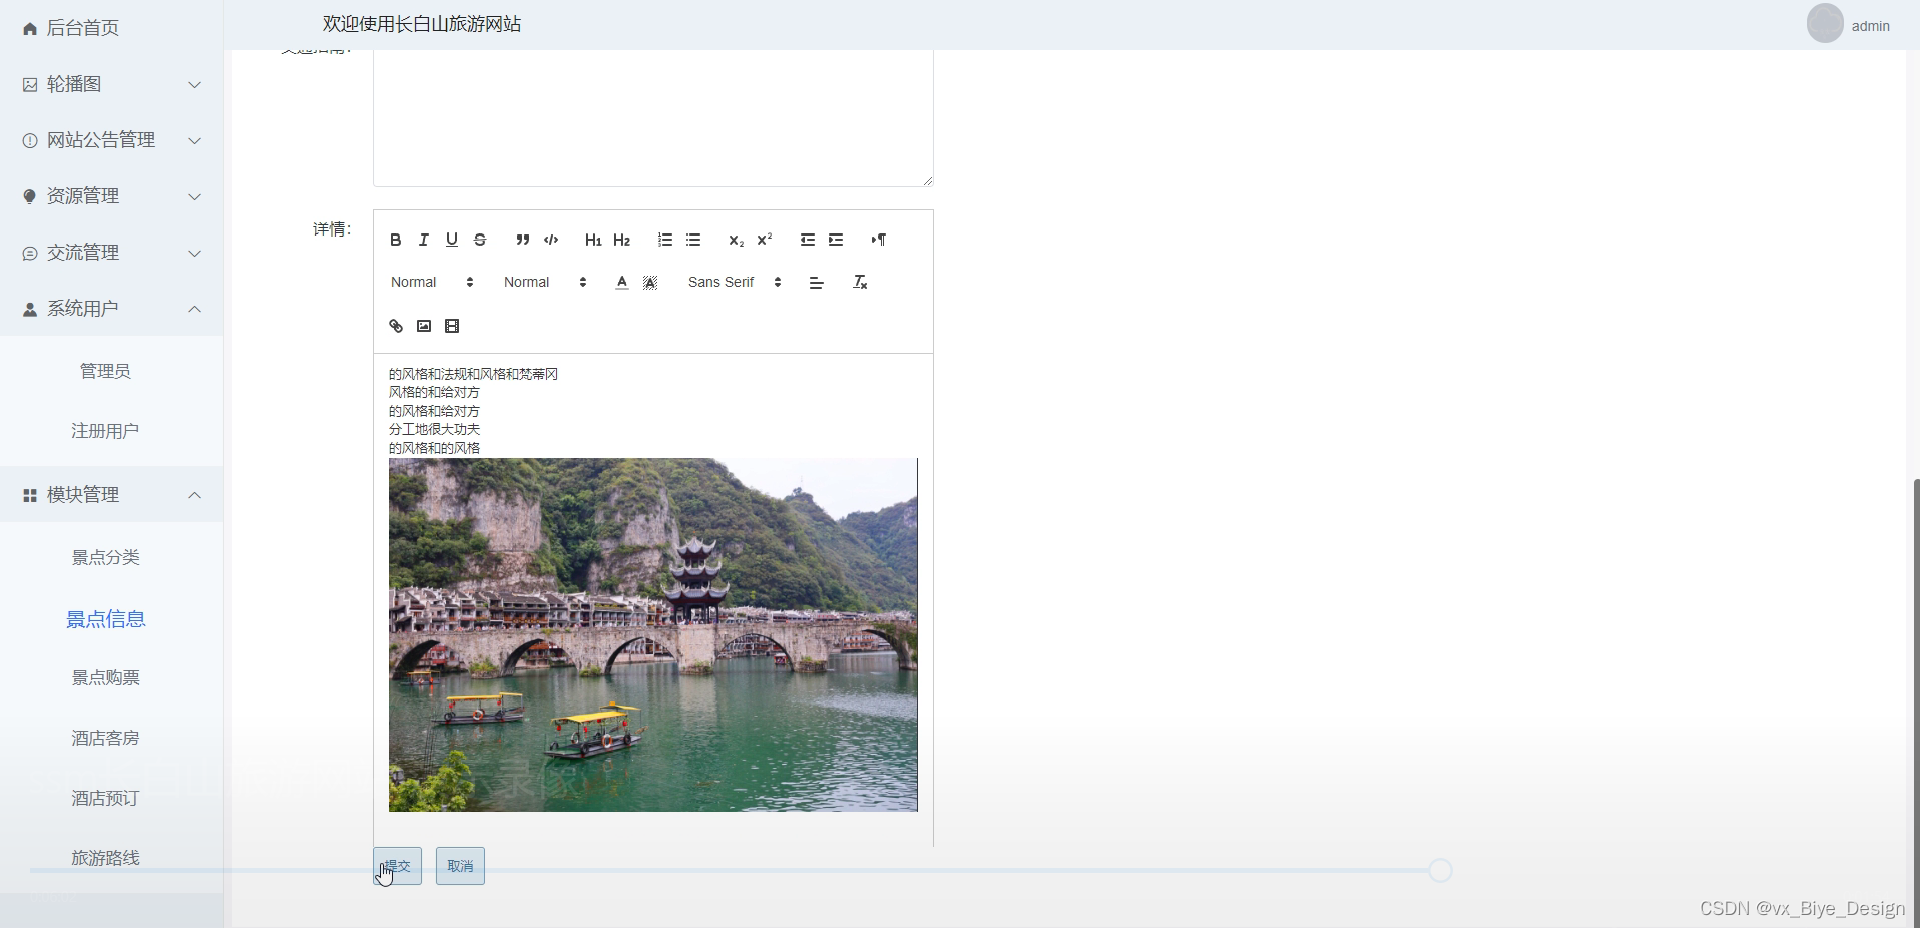This screenshot has height=928, width=1920.
Task: Open the text background color picker
Action: point(650,283)
